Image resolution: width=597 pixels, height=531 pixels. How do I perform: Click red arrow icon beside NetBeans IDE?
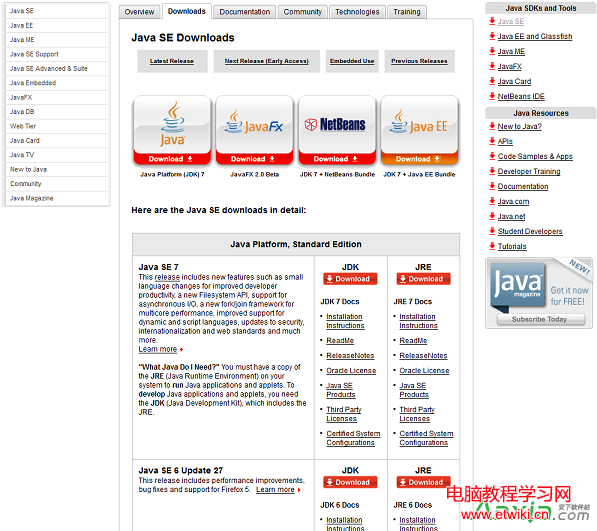(492, 96)
